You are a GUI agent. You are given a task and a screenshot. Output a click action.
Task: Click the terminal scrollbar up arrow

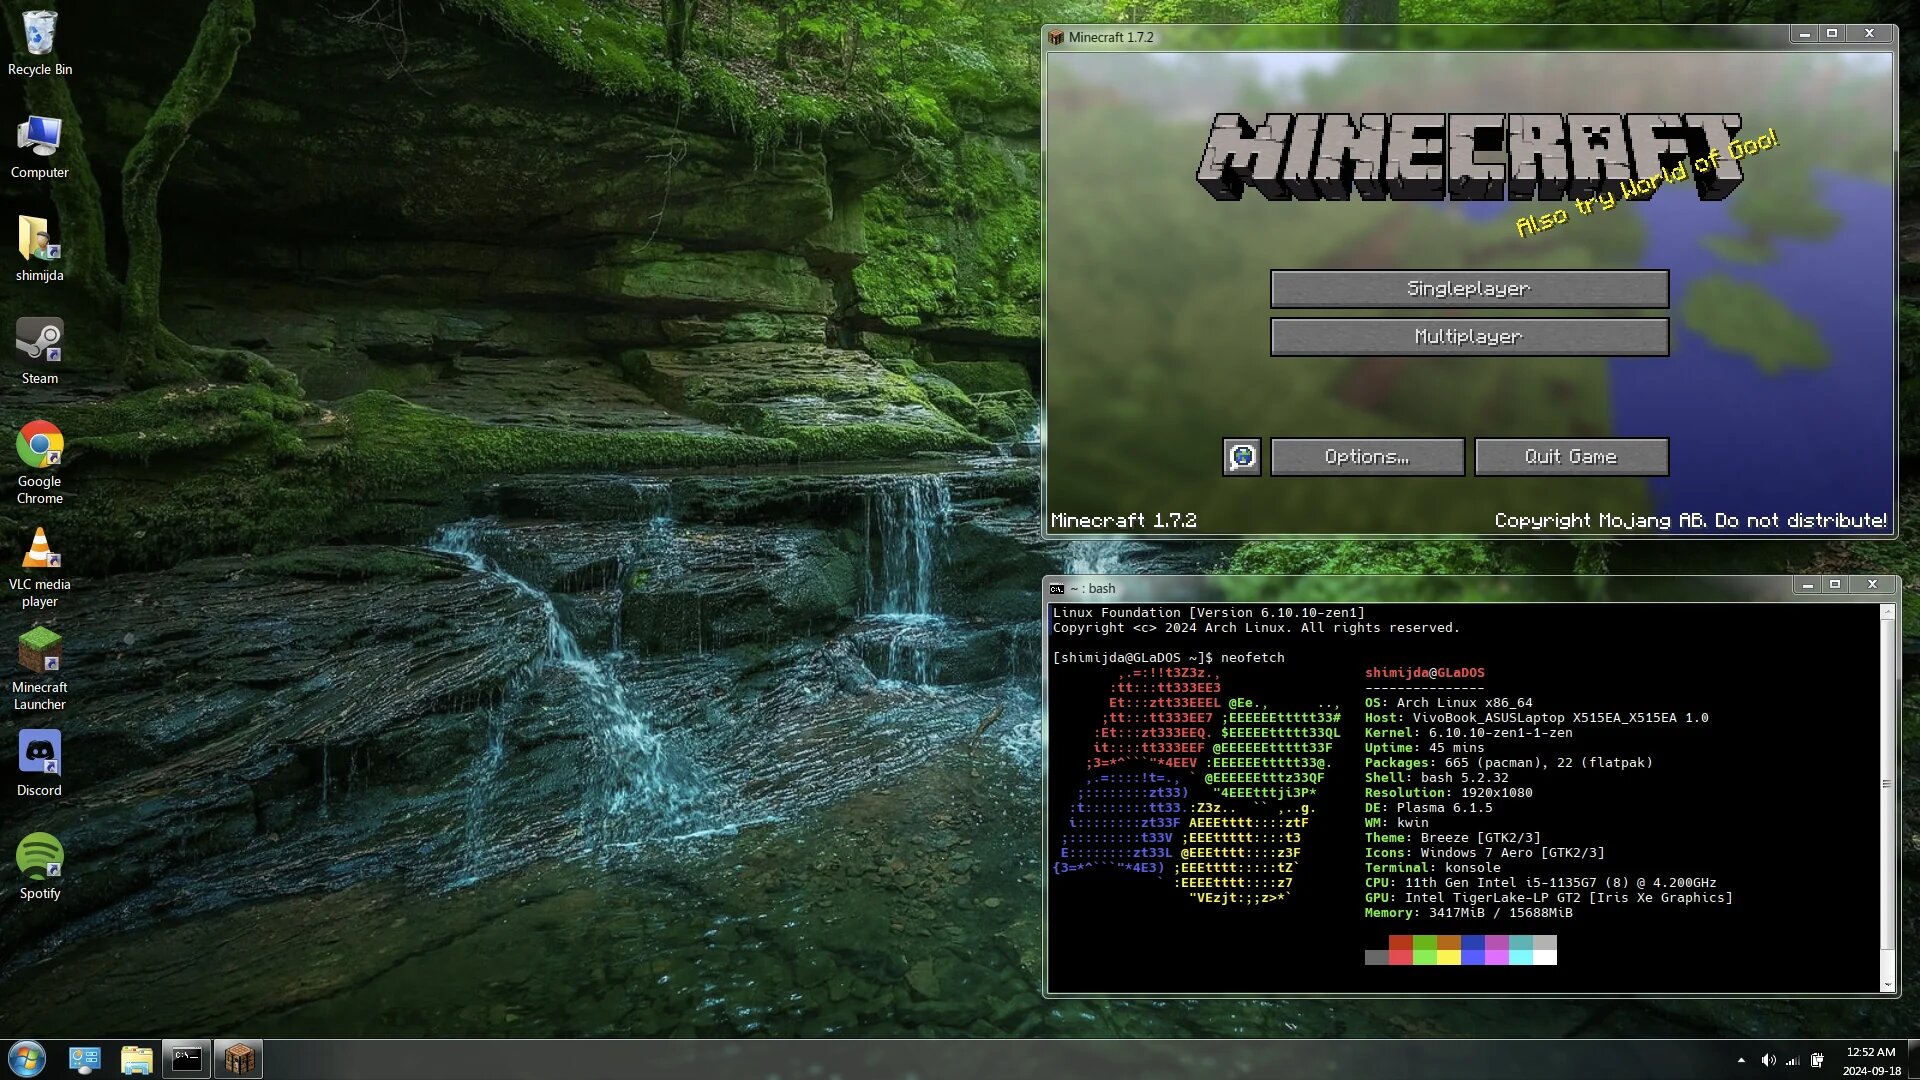(x=1887, y=611)
